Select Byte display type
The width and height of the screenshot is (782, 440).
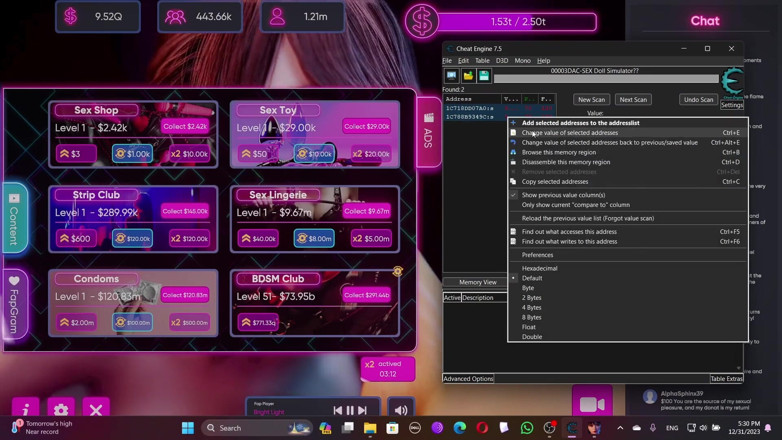tap(528, 288)
